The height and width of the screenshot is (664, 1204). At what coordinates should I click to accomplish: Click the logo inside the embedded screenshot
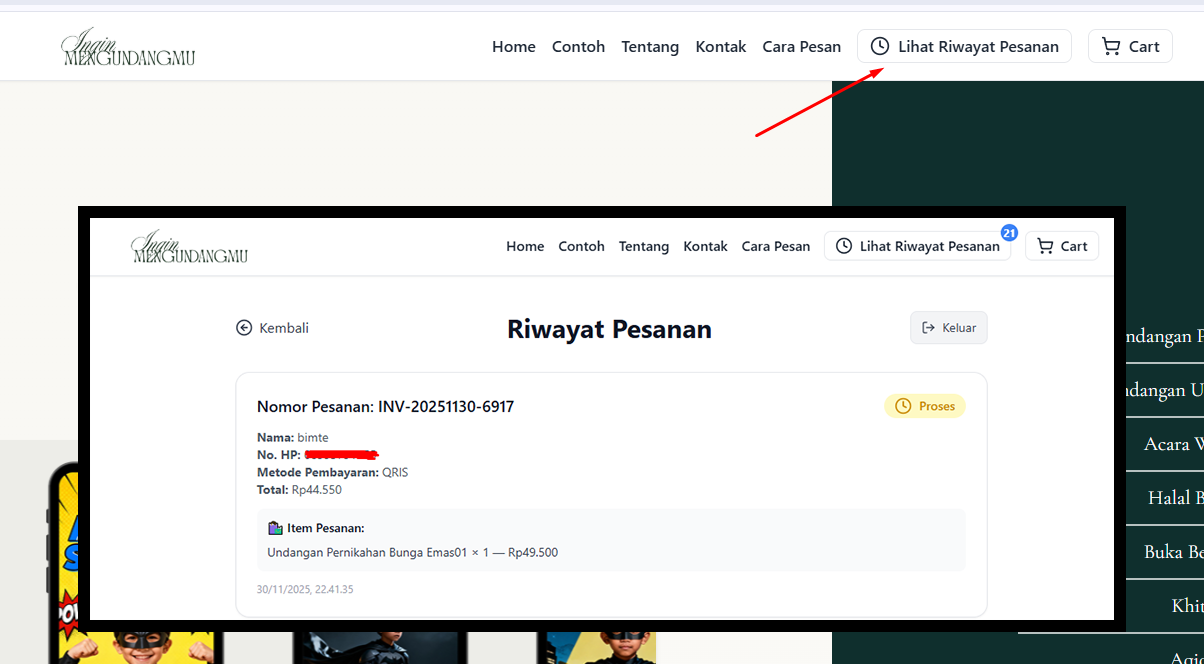tap(189, 247)
